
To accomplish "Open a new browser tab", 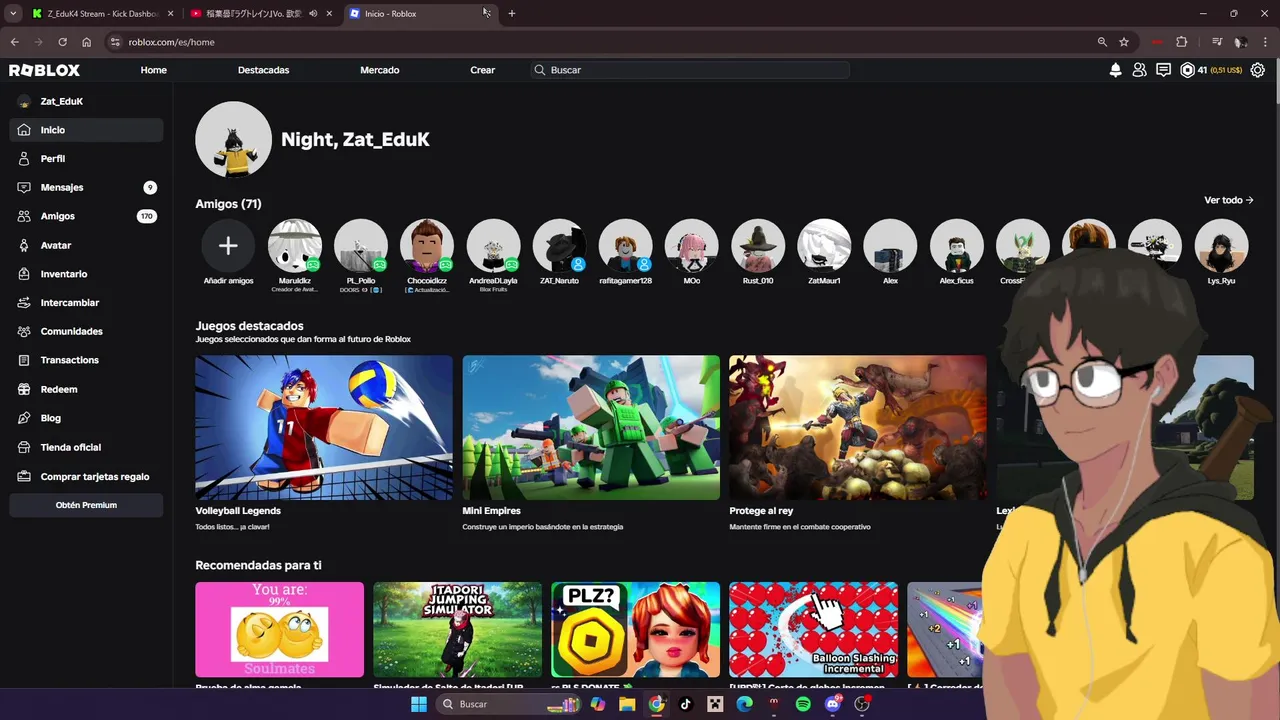I will [512, 14].
